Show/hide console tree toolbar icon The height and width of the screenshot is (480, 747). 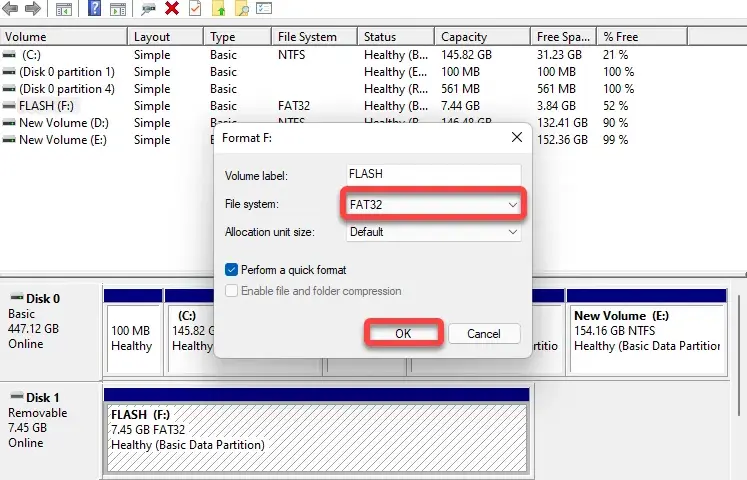click(63, 9)
